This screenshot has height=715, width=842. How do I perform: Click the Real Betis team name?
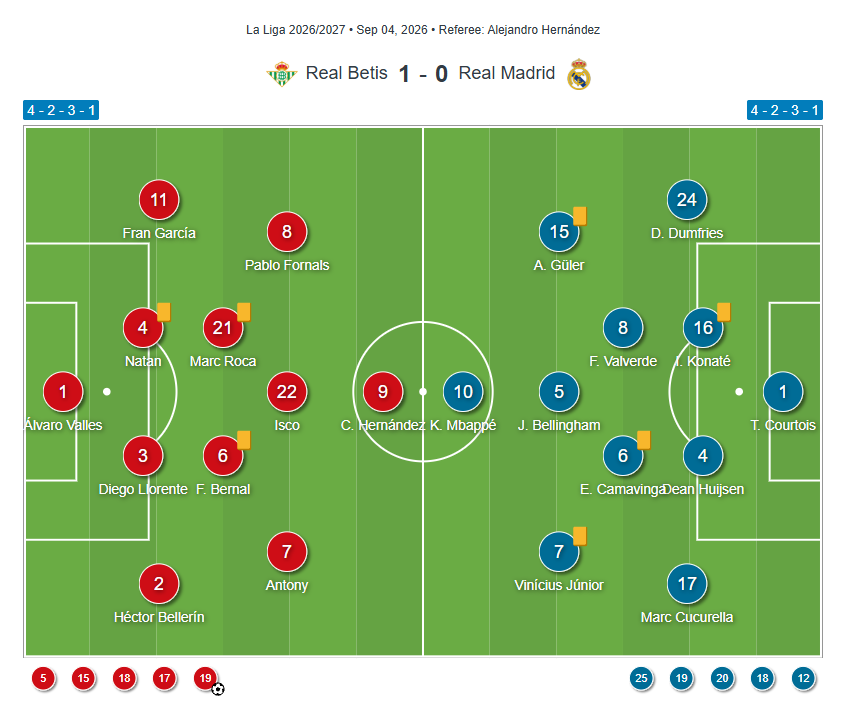(x=346, y=73)
